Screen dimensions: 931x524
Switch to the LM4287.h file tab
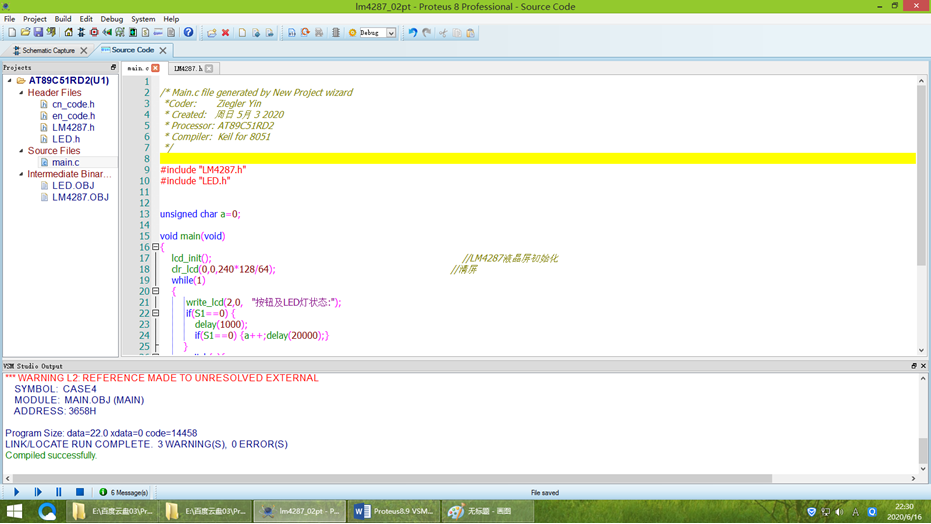pos(188,68)
